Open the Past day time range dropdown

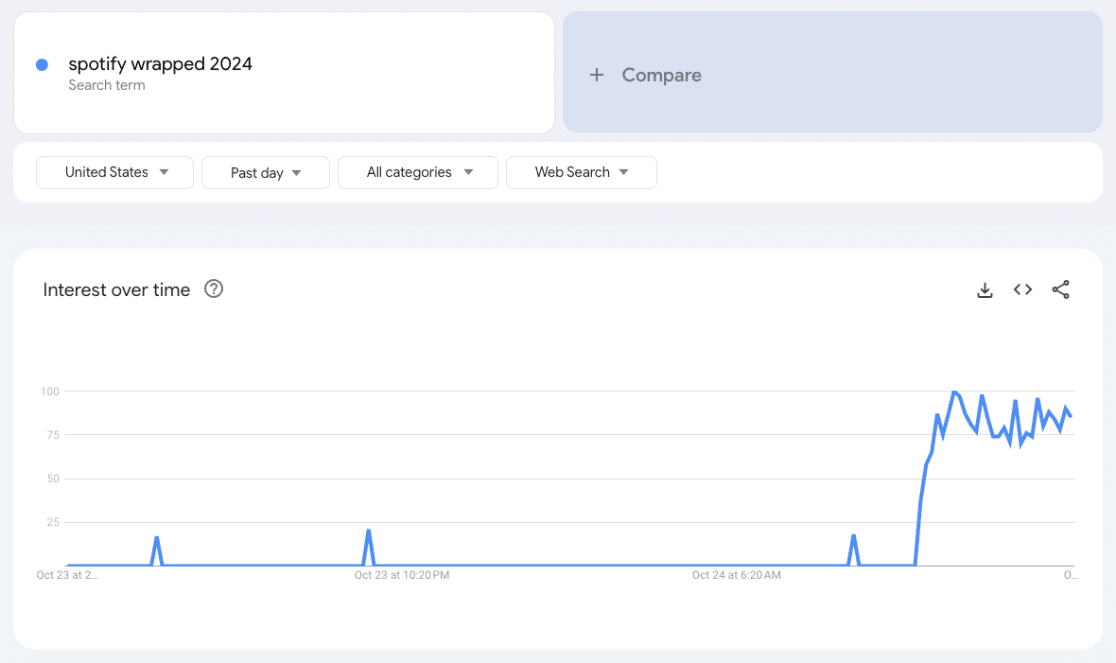pos(265,172)
